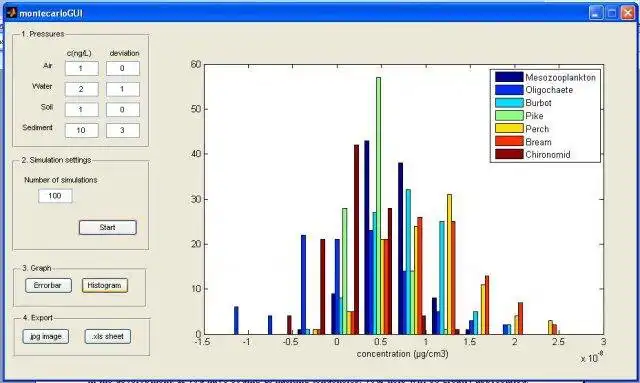This screenshot has height=383, width=640.
Task: Click the montecarloGUI window title text
Action: tap(51, 13)
